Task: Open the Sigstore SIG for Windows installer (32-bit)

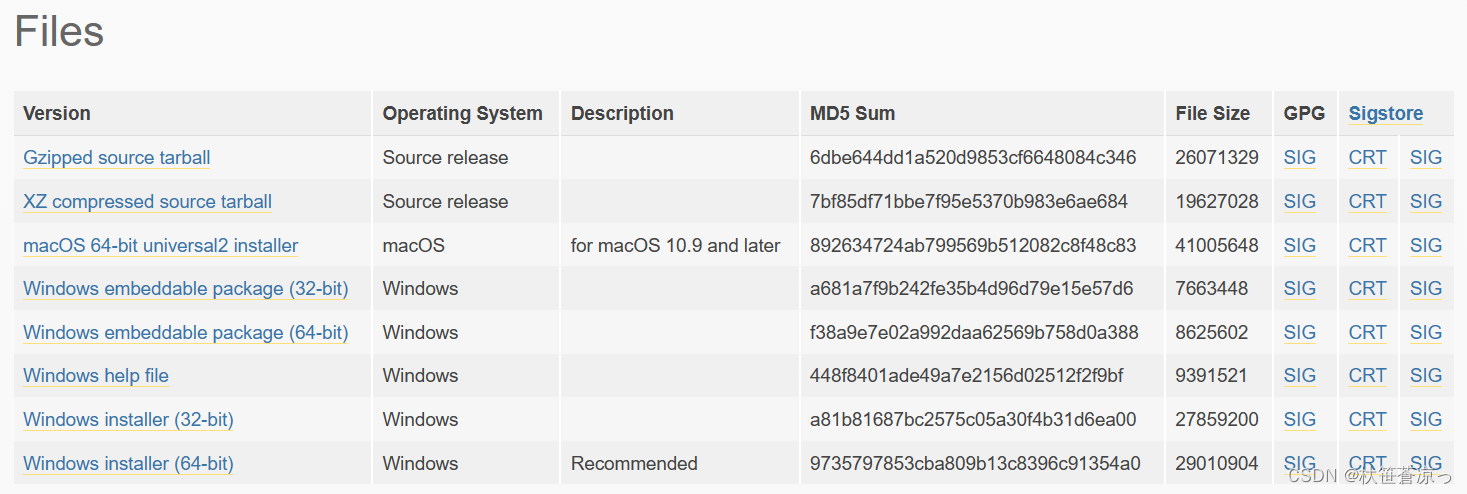Action: click(1426, 420)
